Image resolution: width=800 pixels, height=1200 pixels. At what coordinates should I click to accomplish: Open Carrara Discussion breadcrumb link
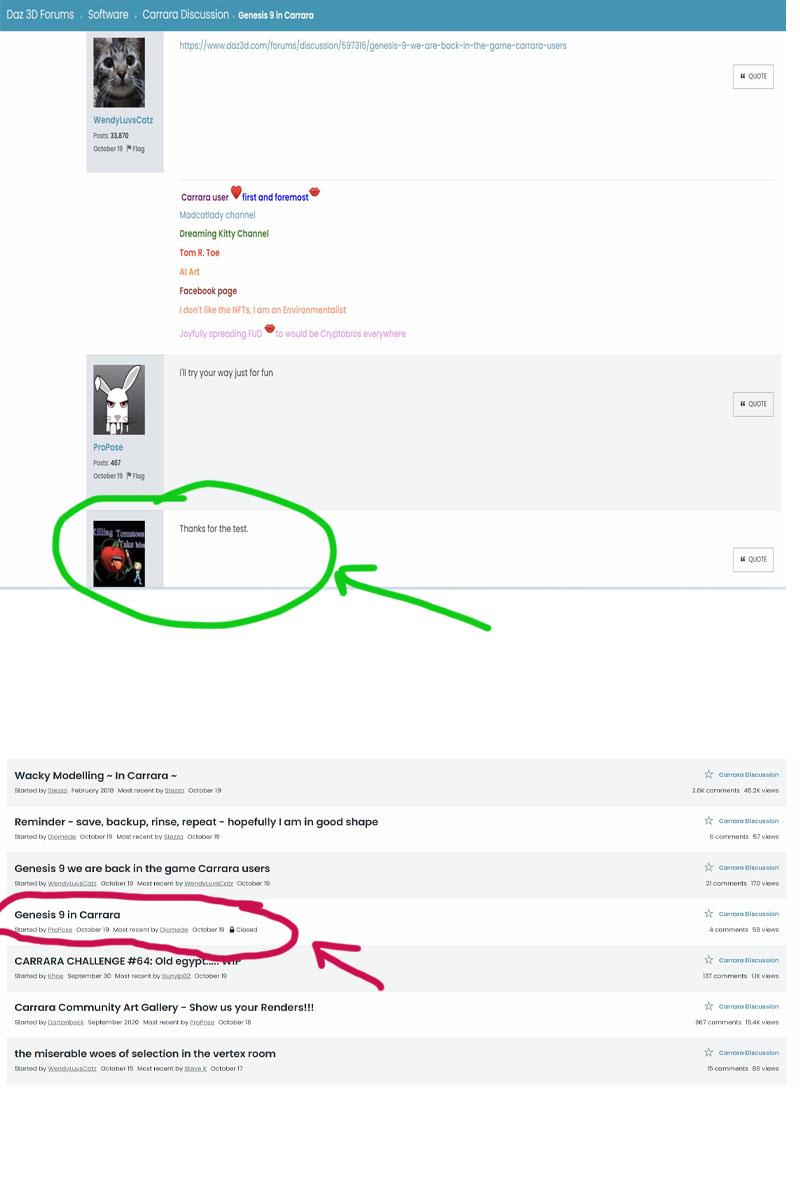[185, 15]
